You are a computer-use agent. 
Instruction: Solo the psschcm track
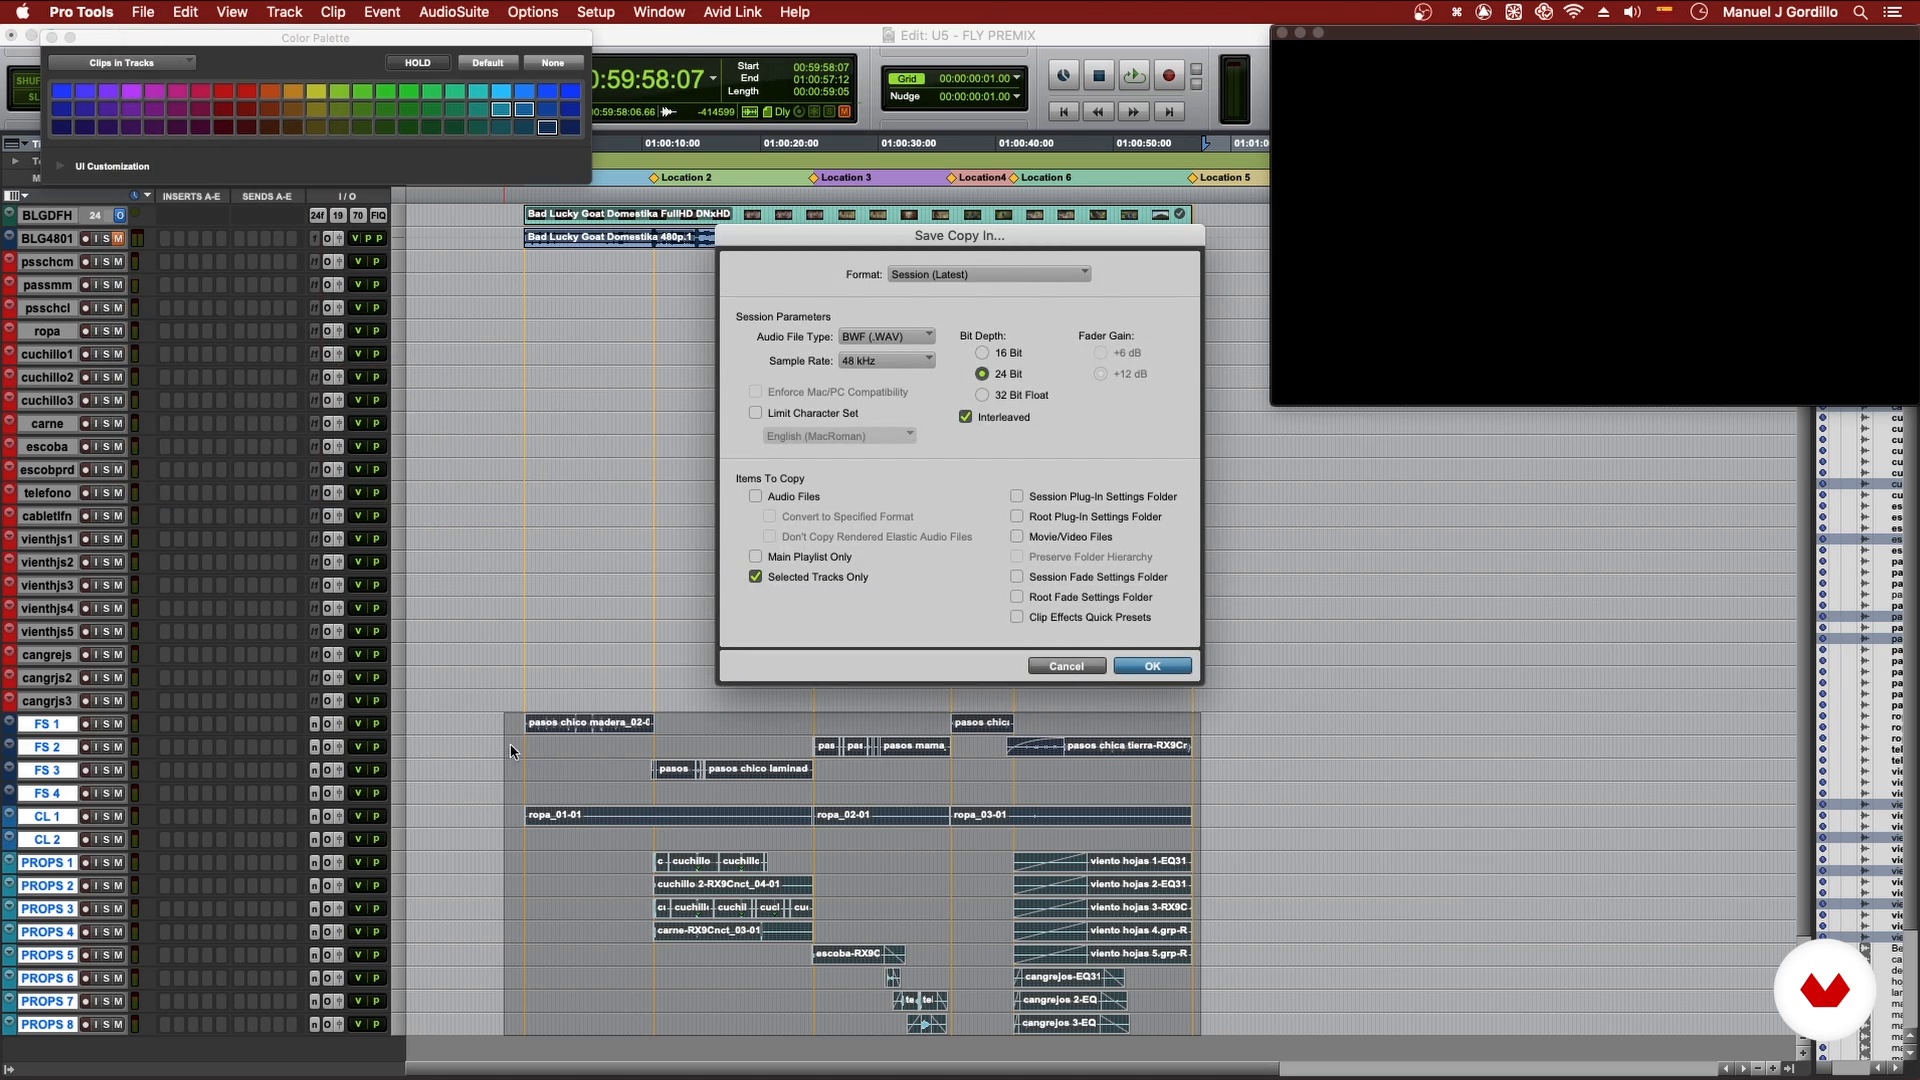tap(106, 262)
